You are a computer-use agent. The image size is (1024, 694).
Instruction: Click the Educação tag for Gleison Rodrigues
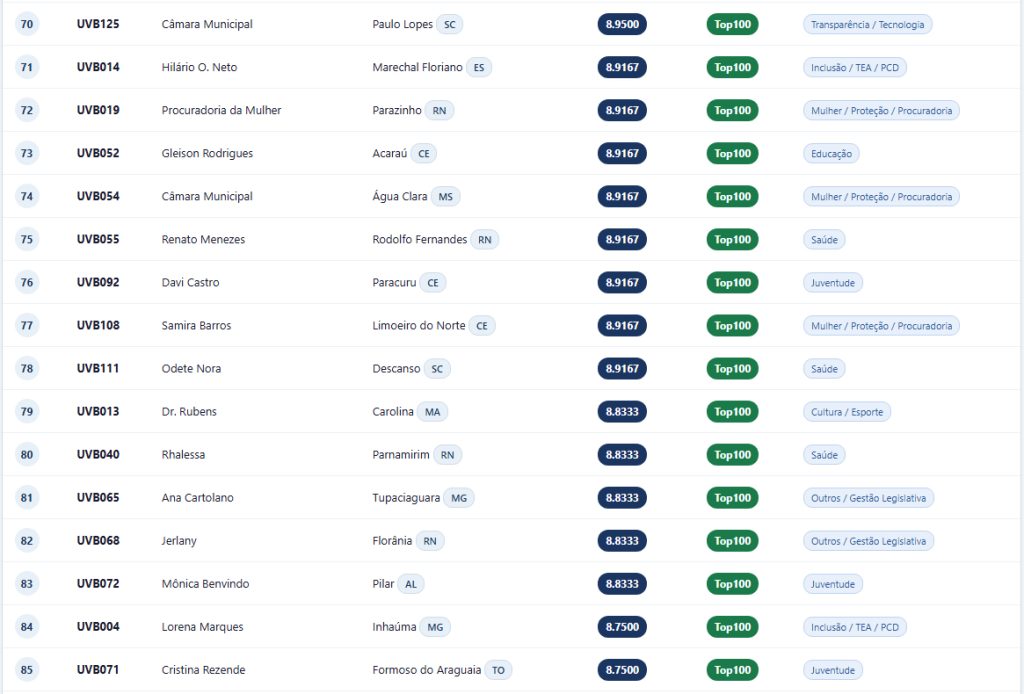pos(831,153)
